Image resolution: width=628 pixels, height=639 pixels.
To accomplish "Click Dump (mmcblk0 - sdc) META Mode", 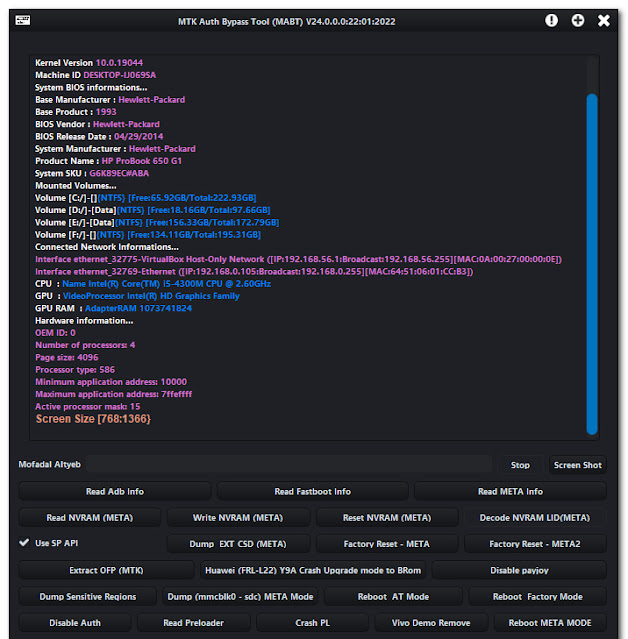I will tap(240, 597).
